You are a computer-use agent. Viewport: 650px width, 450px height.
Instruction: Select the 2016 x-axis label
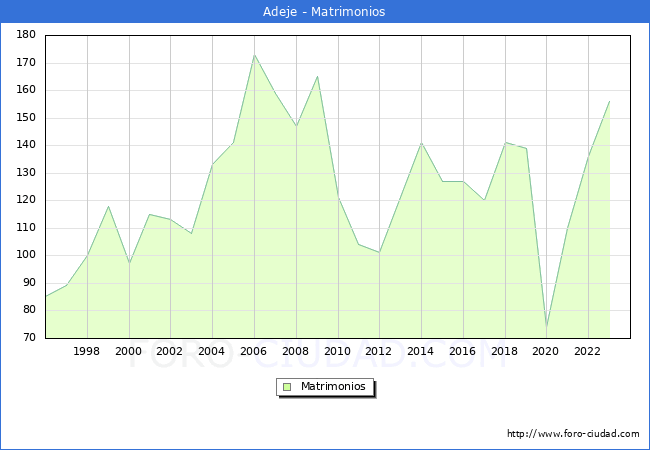point(462,351)
